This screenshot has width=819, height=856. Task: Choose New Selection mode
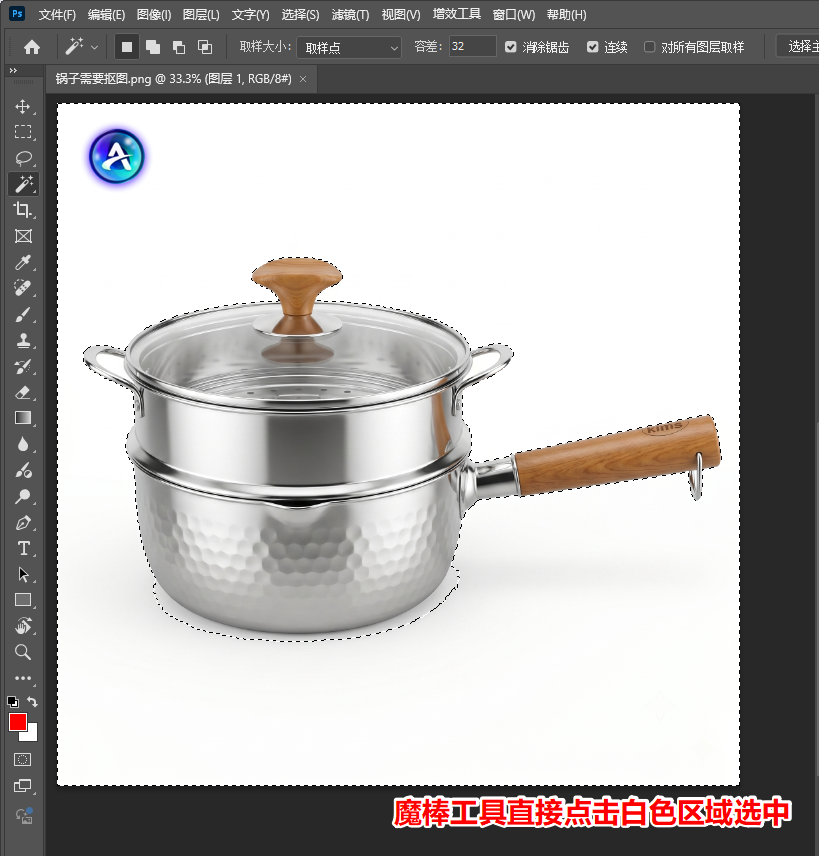127,47
